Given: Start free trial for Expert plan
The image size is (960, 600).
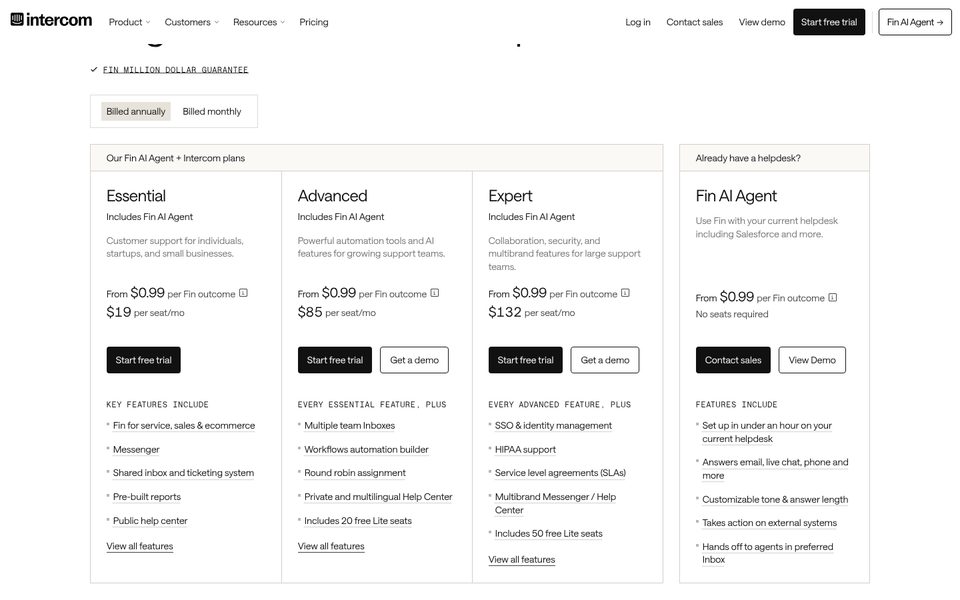Looking at the screenshot, I should [525, 360].
